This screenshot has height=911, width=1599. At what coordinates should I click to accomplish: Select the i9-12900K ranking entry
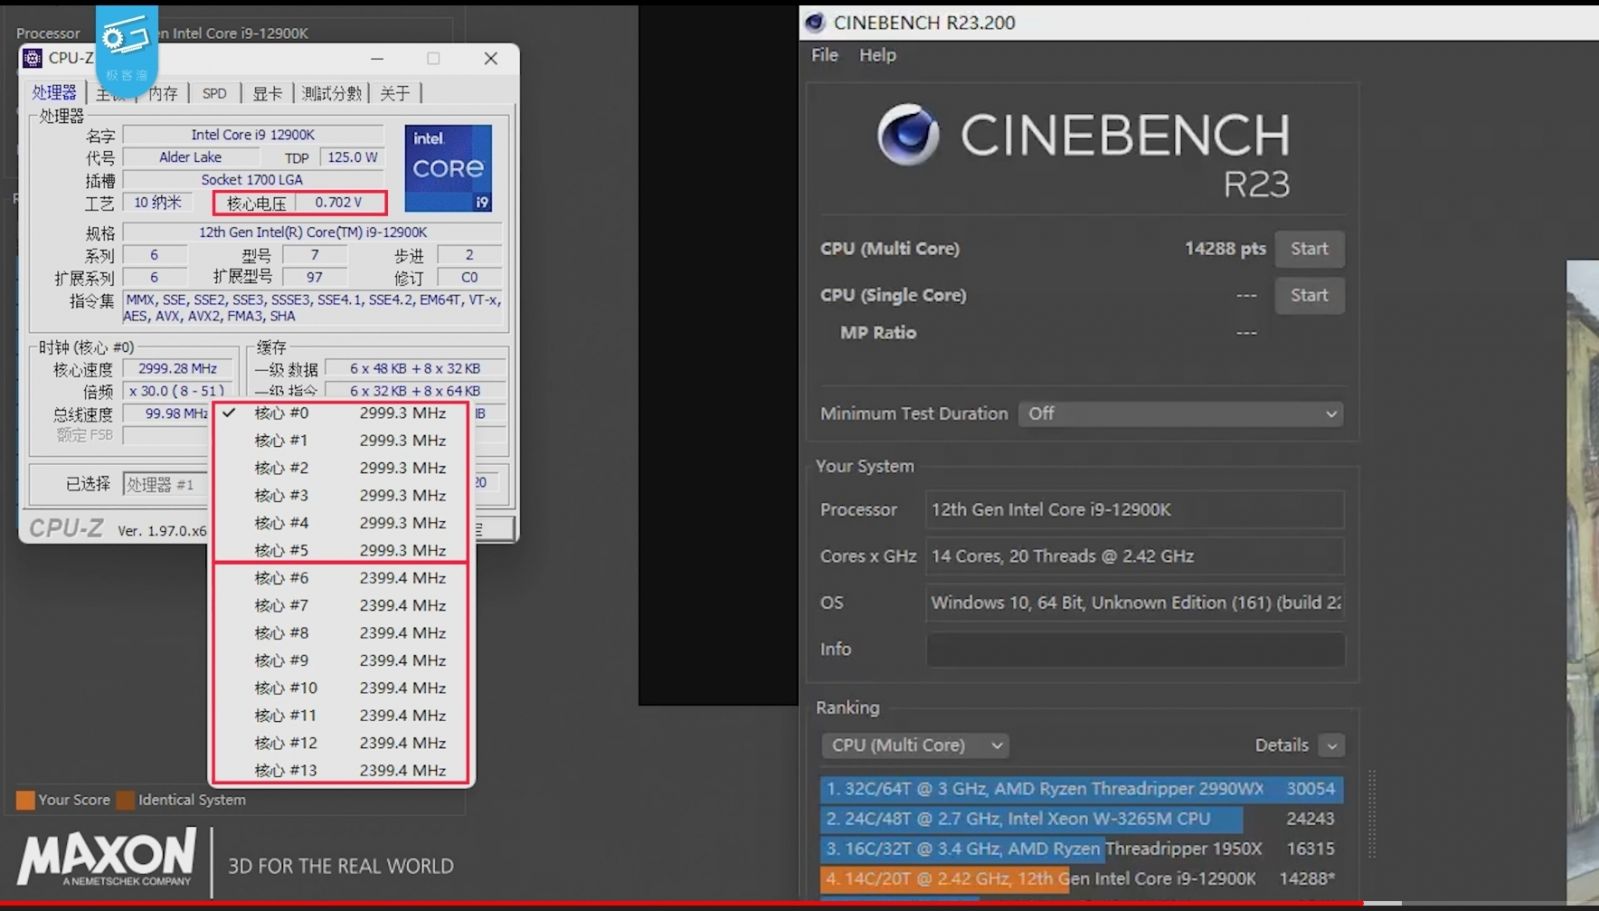click(1081, 878)
